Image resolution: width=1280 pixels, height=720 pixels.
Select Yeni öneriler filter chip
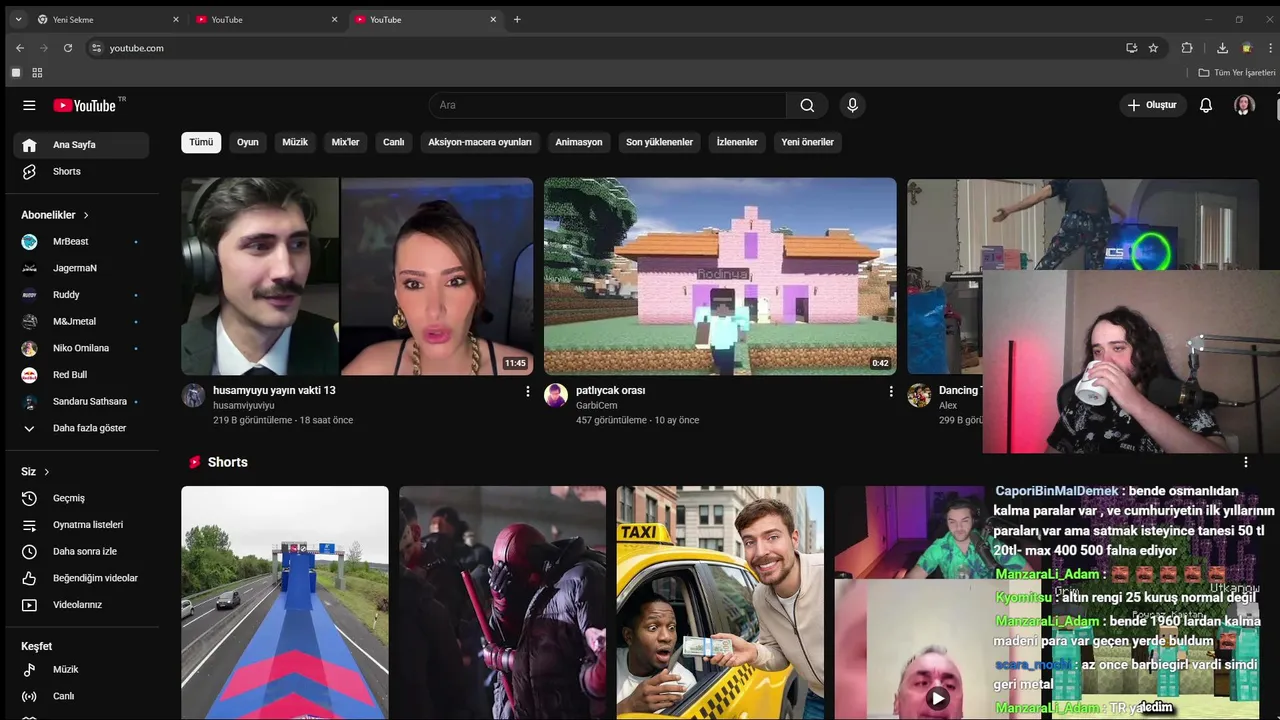point(807,142)
